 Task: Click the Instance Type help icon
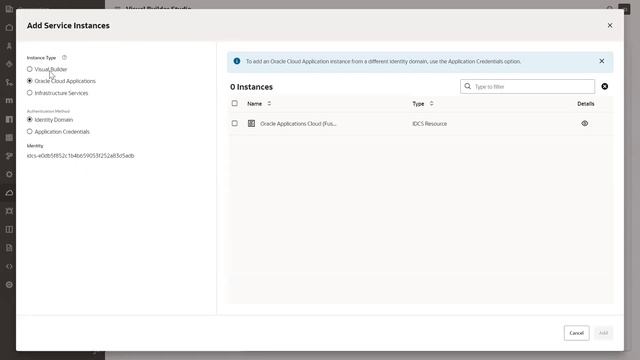point(64,58)
